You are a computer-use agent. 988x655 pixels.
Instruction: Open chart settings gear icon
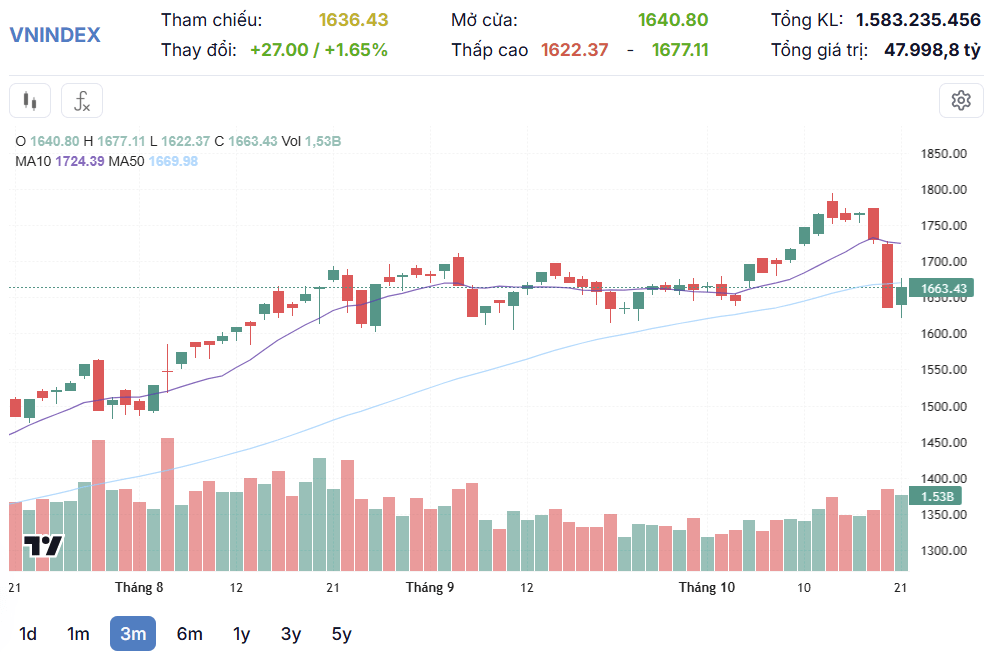[961, 101]
